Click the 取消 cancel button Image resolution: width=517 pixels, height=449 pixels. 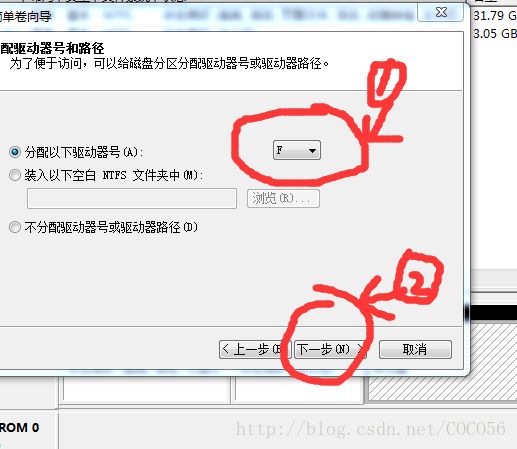[415, 349]
